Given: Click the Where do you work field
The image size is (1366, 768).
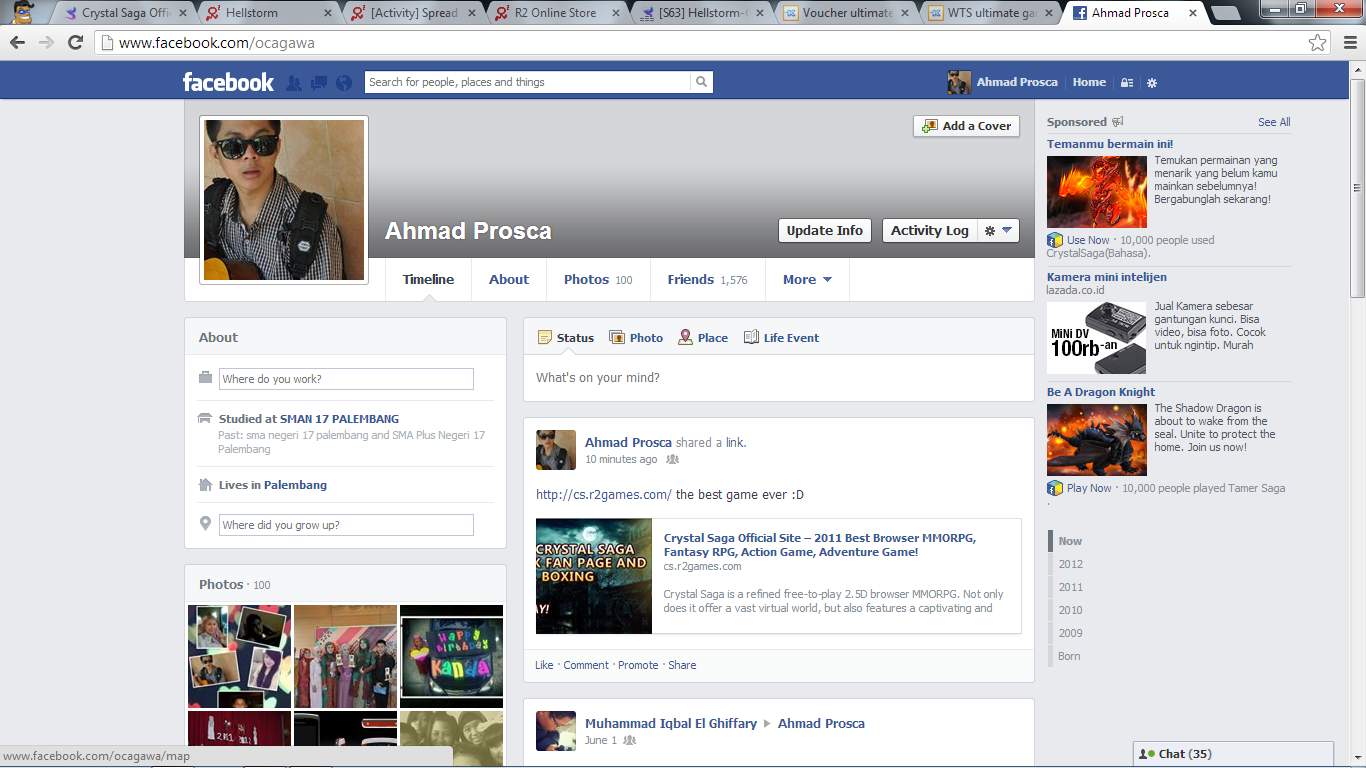Looking at the screenshot, I should coord(346,379).
